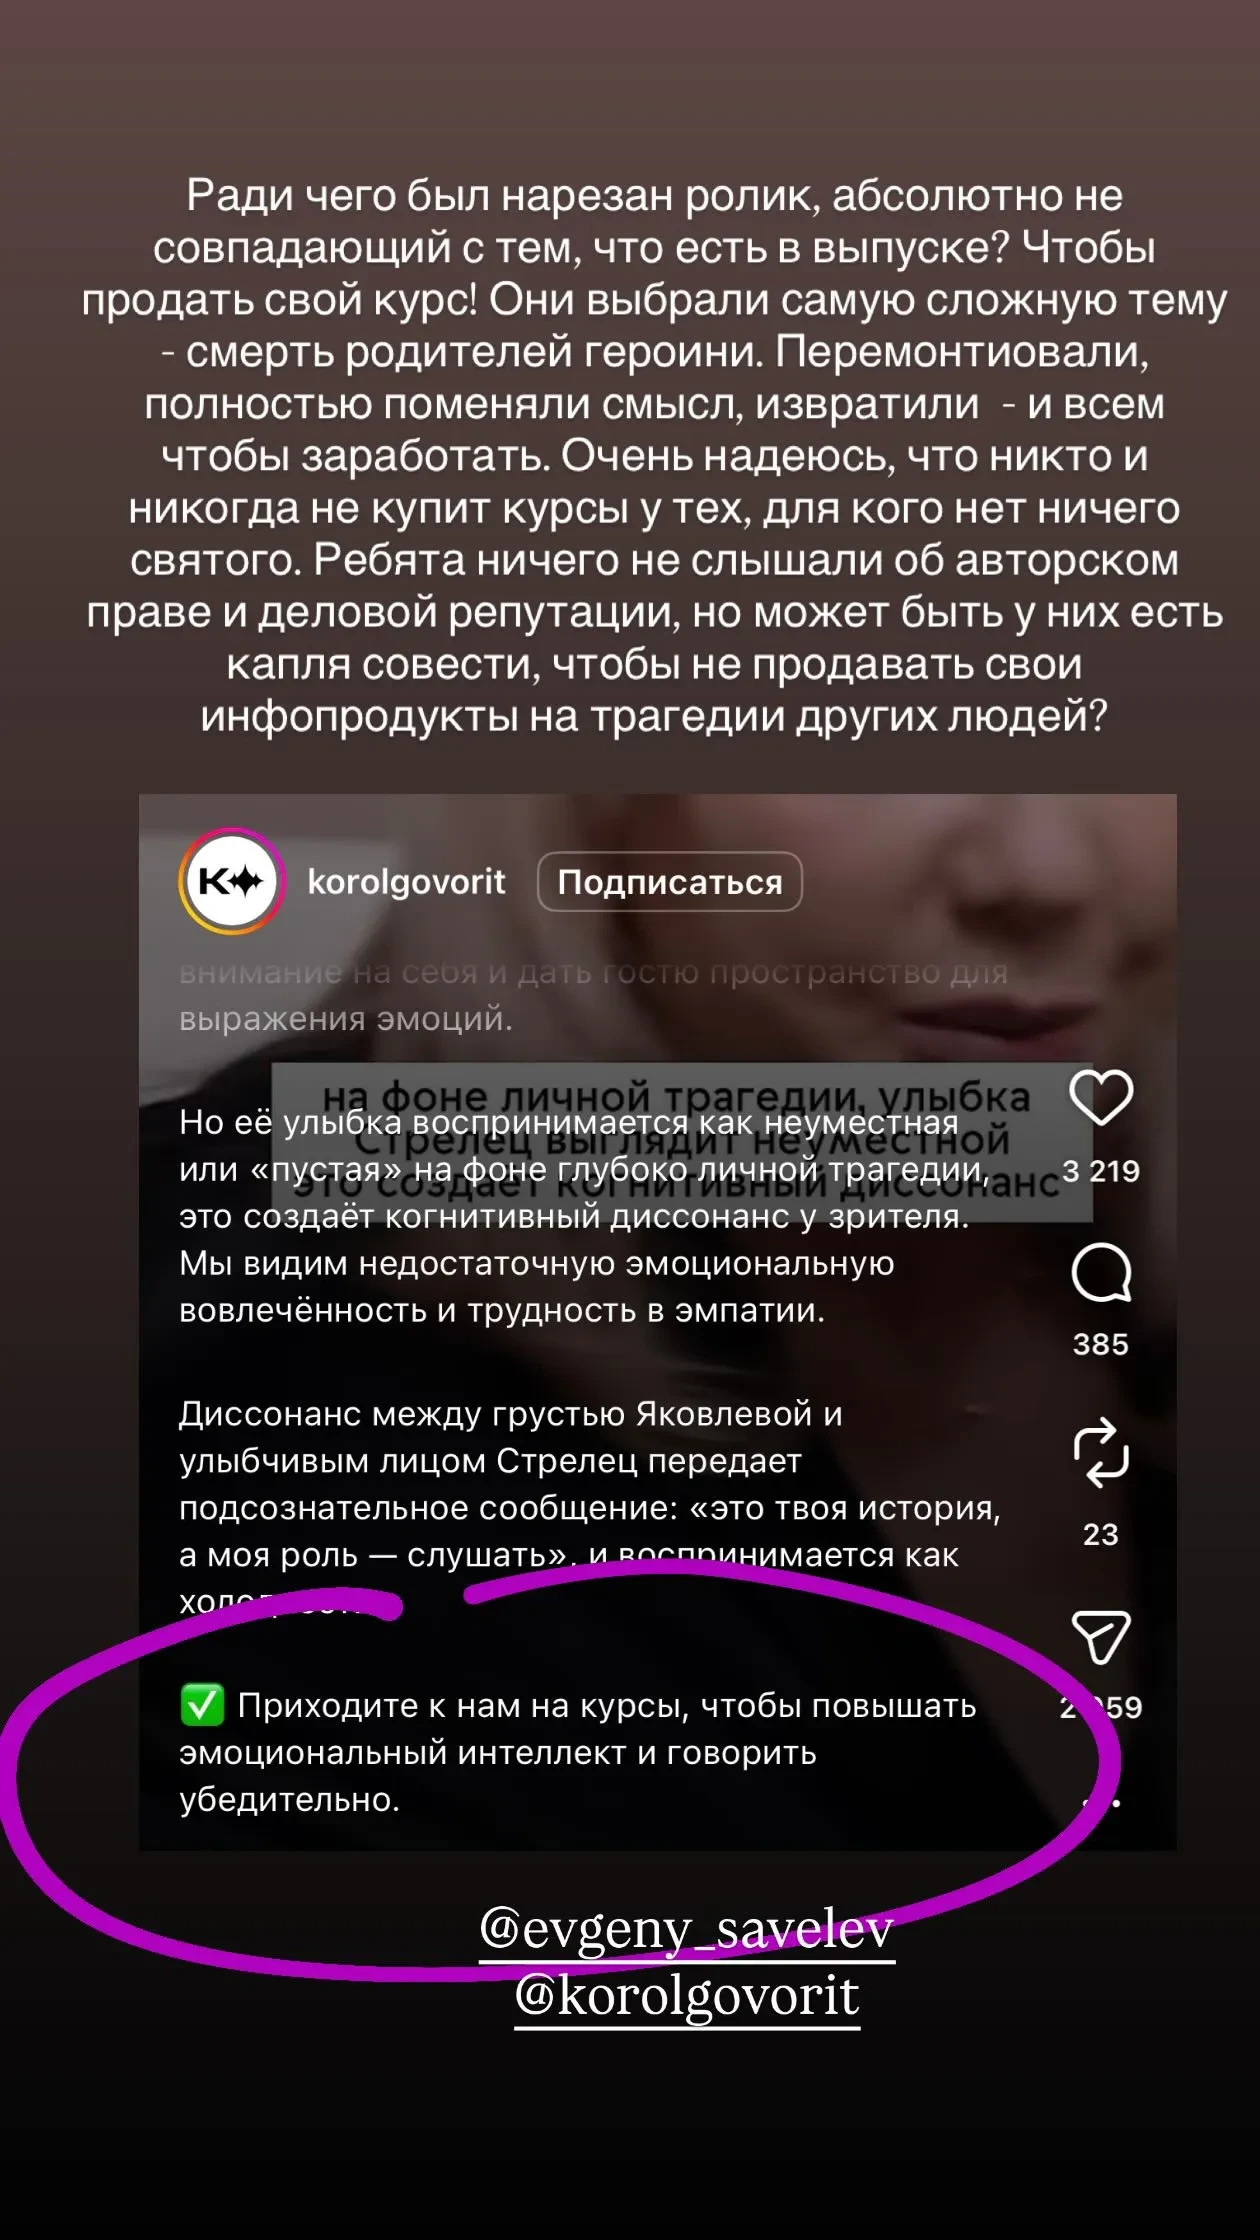Tap the repost arrows icon
The height and width of the screenshot is (2240, 1260).
click(1100, 1453)
